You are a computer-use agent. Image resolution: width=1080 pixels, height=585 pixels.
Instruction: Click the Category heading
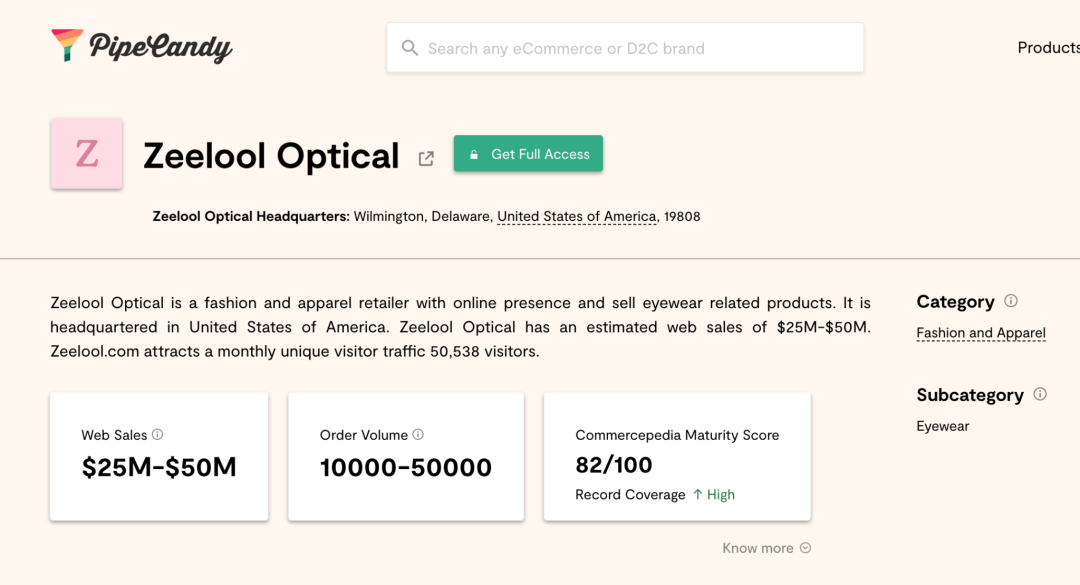[x=955, y=302]
